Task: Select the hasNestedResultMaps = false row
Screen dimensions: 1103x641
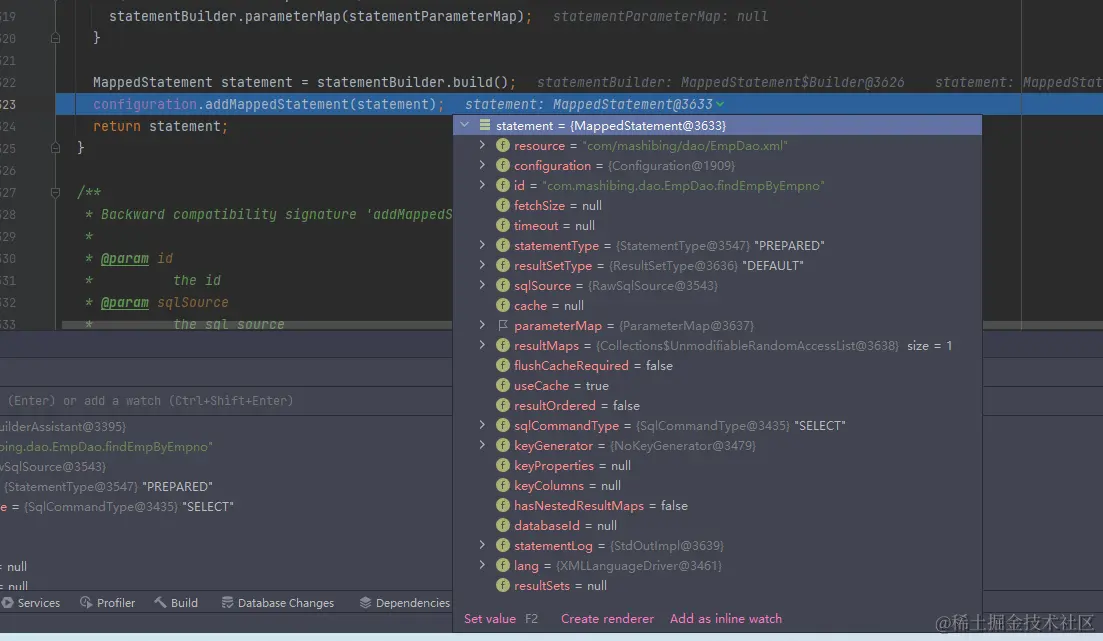Action: click(x=718, y=505)
